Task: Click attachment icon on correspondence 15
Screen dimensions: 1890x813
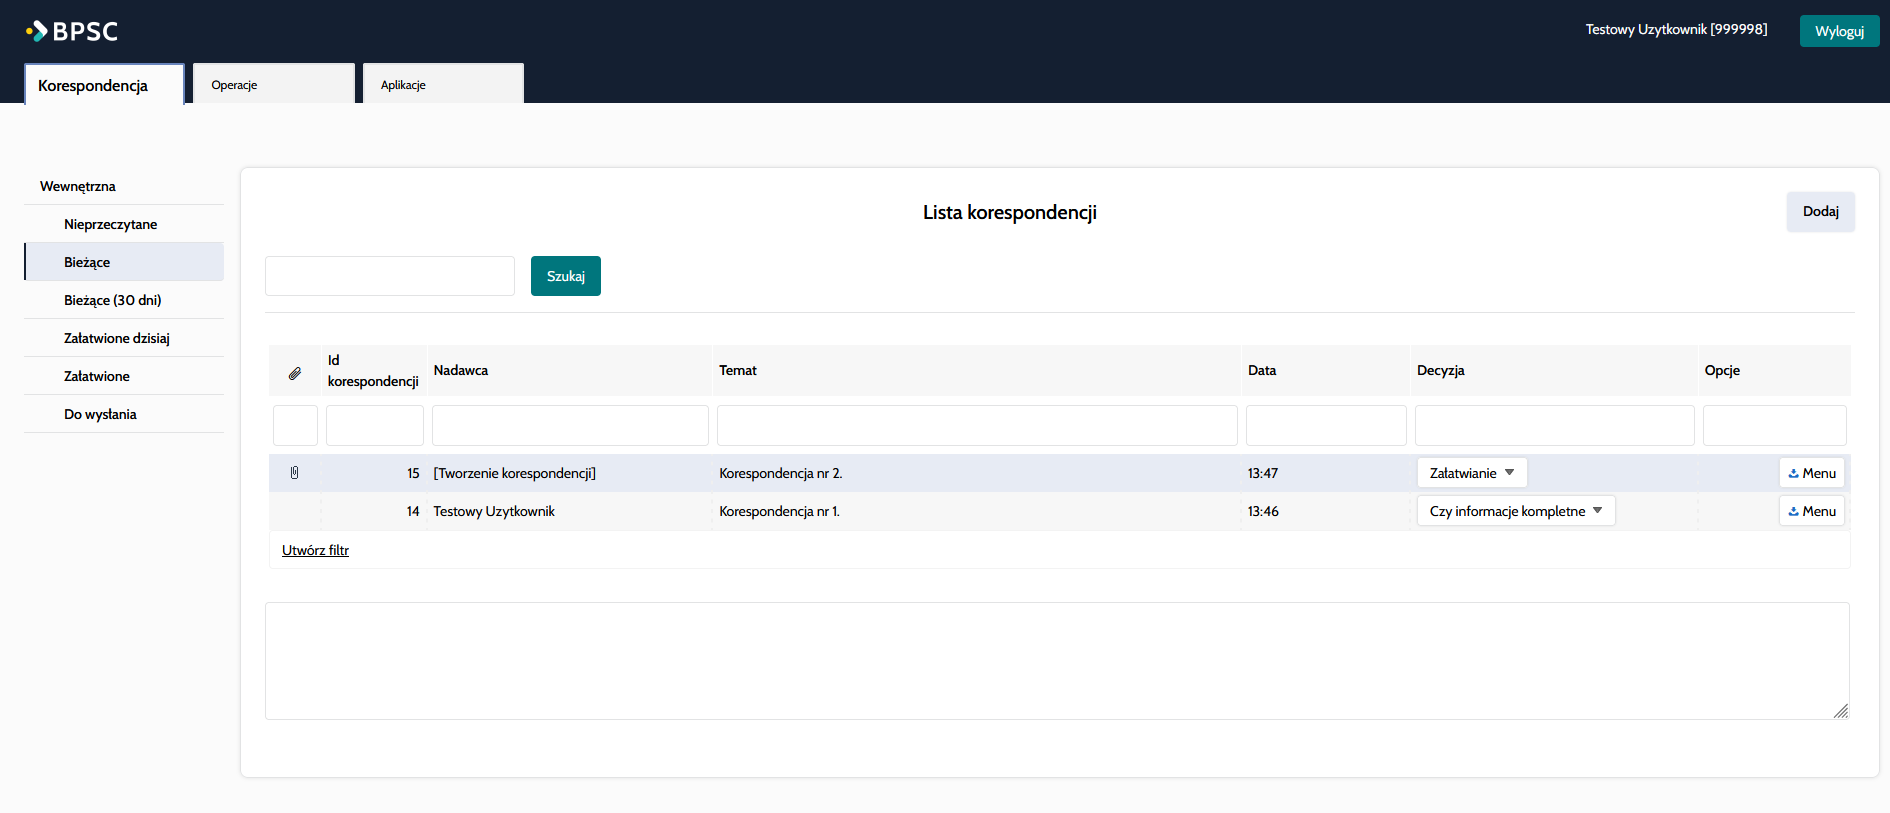Action: coord(294,473)
